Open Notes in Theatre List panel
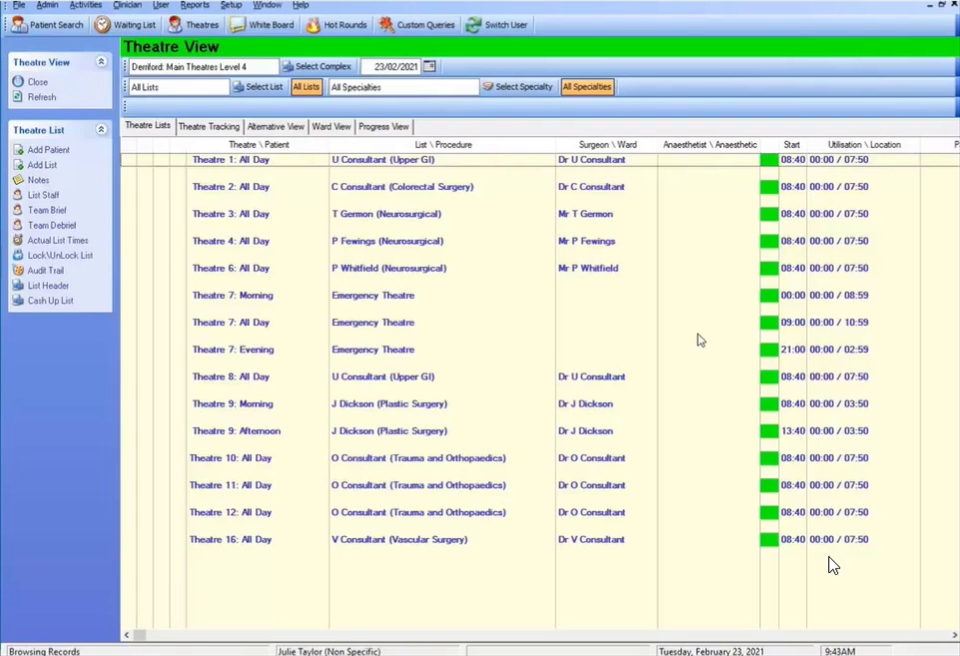The width and height of the screenshot is (960, 656). coord(31,180)
